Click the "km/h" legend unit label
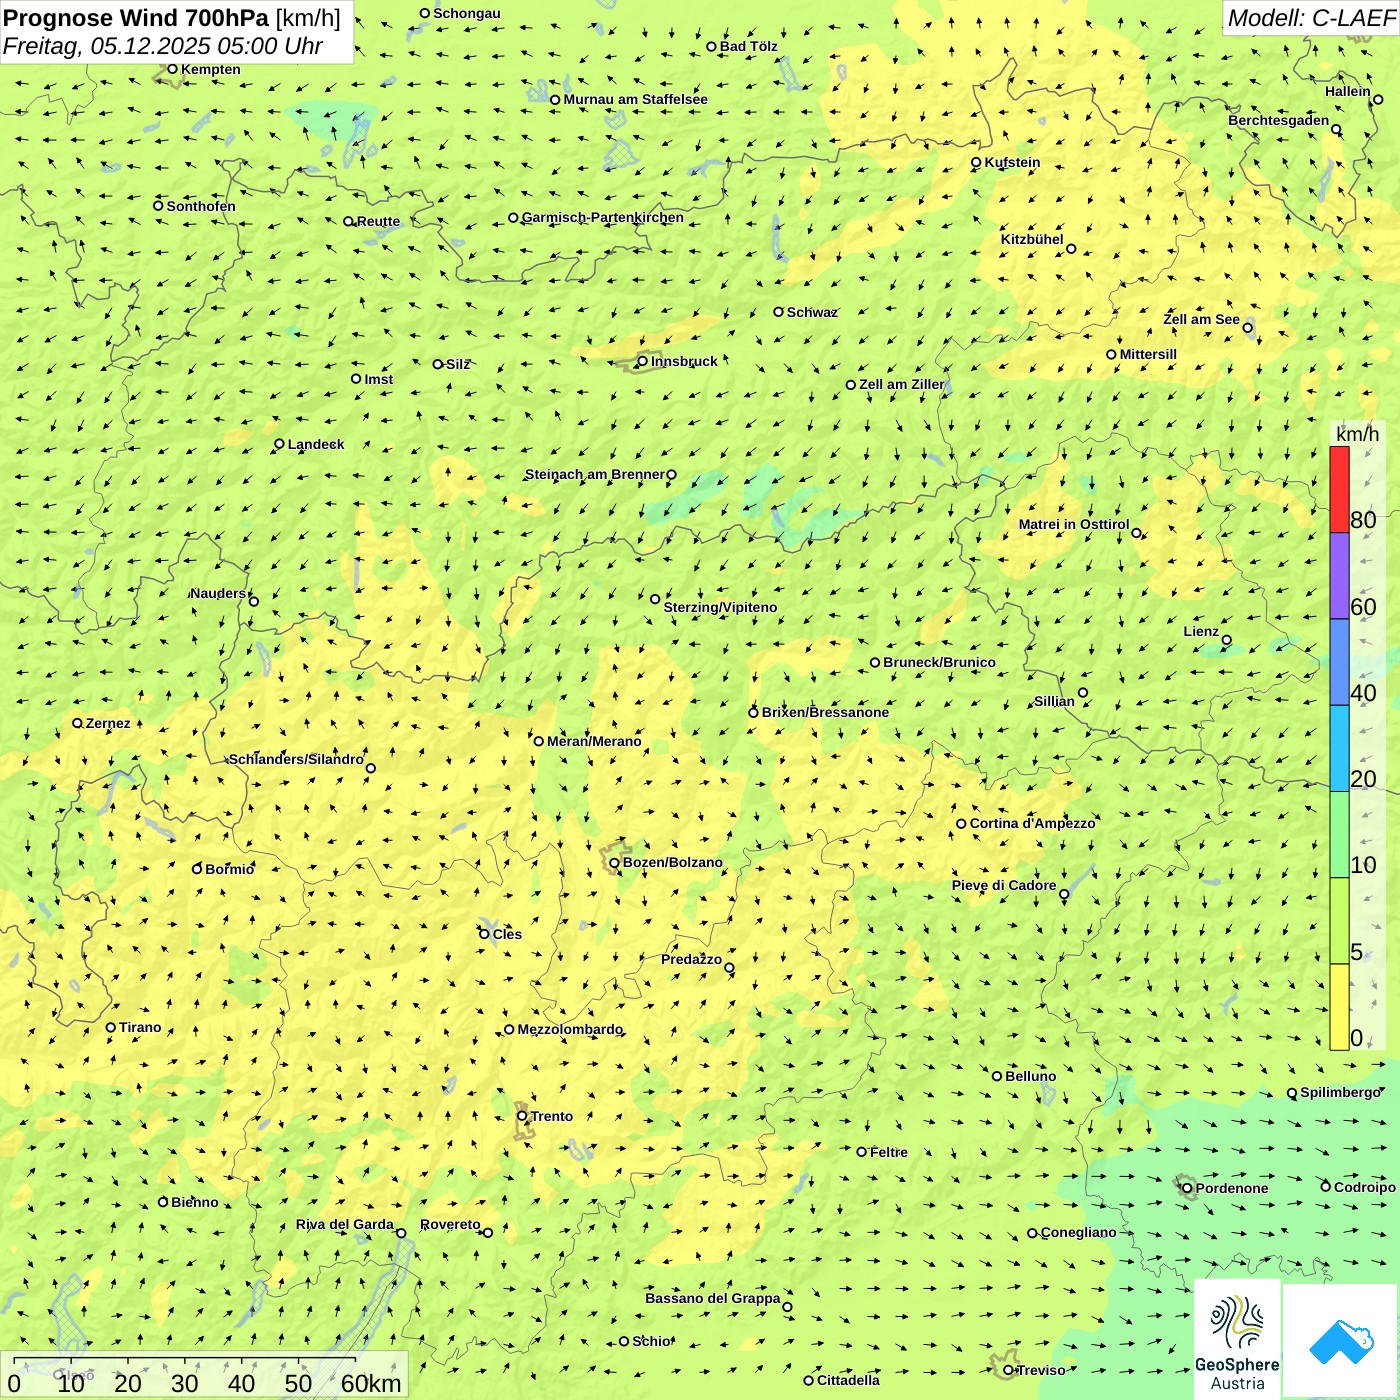 coord(1357,434)
